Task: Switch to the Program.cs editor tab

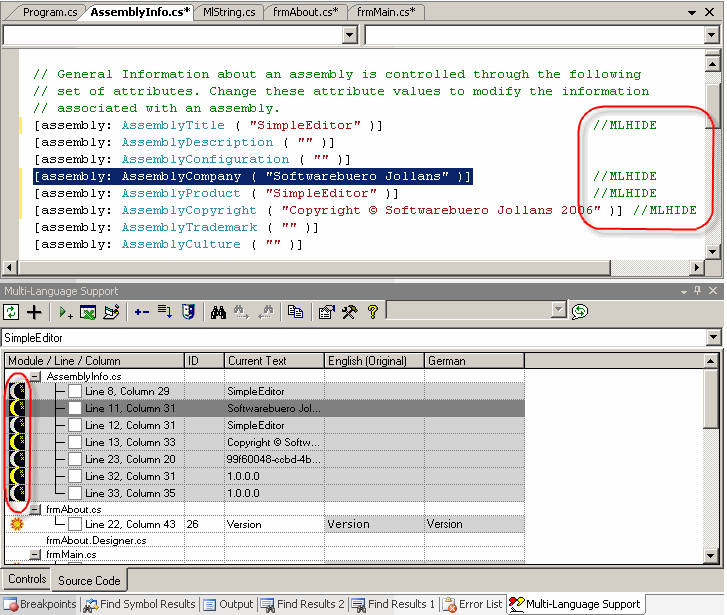Action: point(48,12)
